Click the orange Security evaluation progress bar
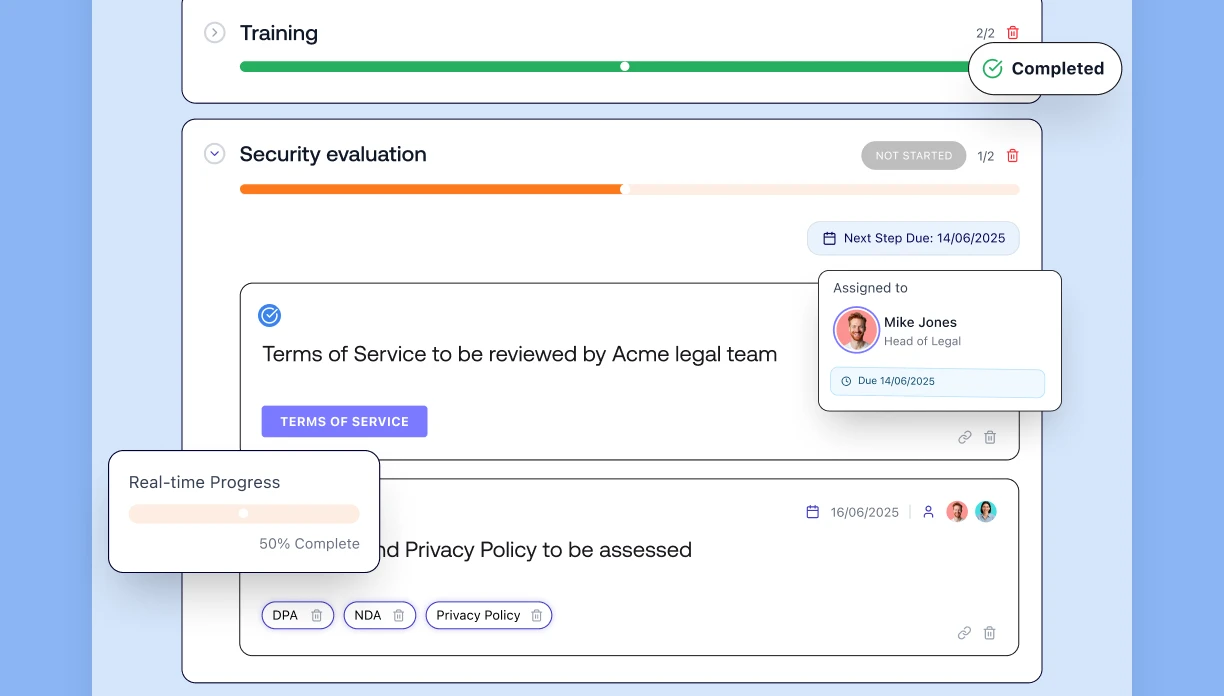The width and height of the screenshot is (1224, 696). click(x=630, y=189)
